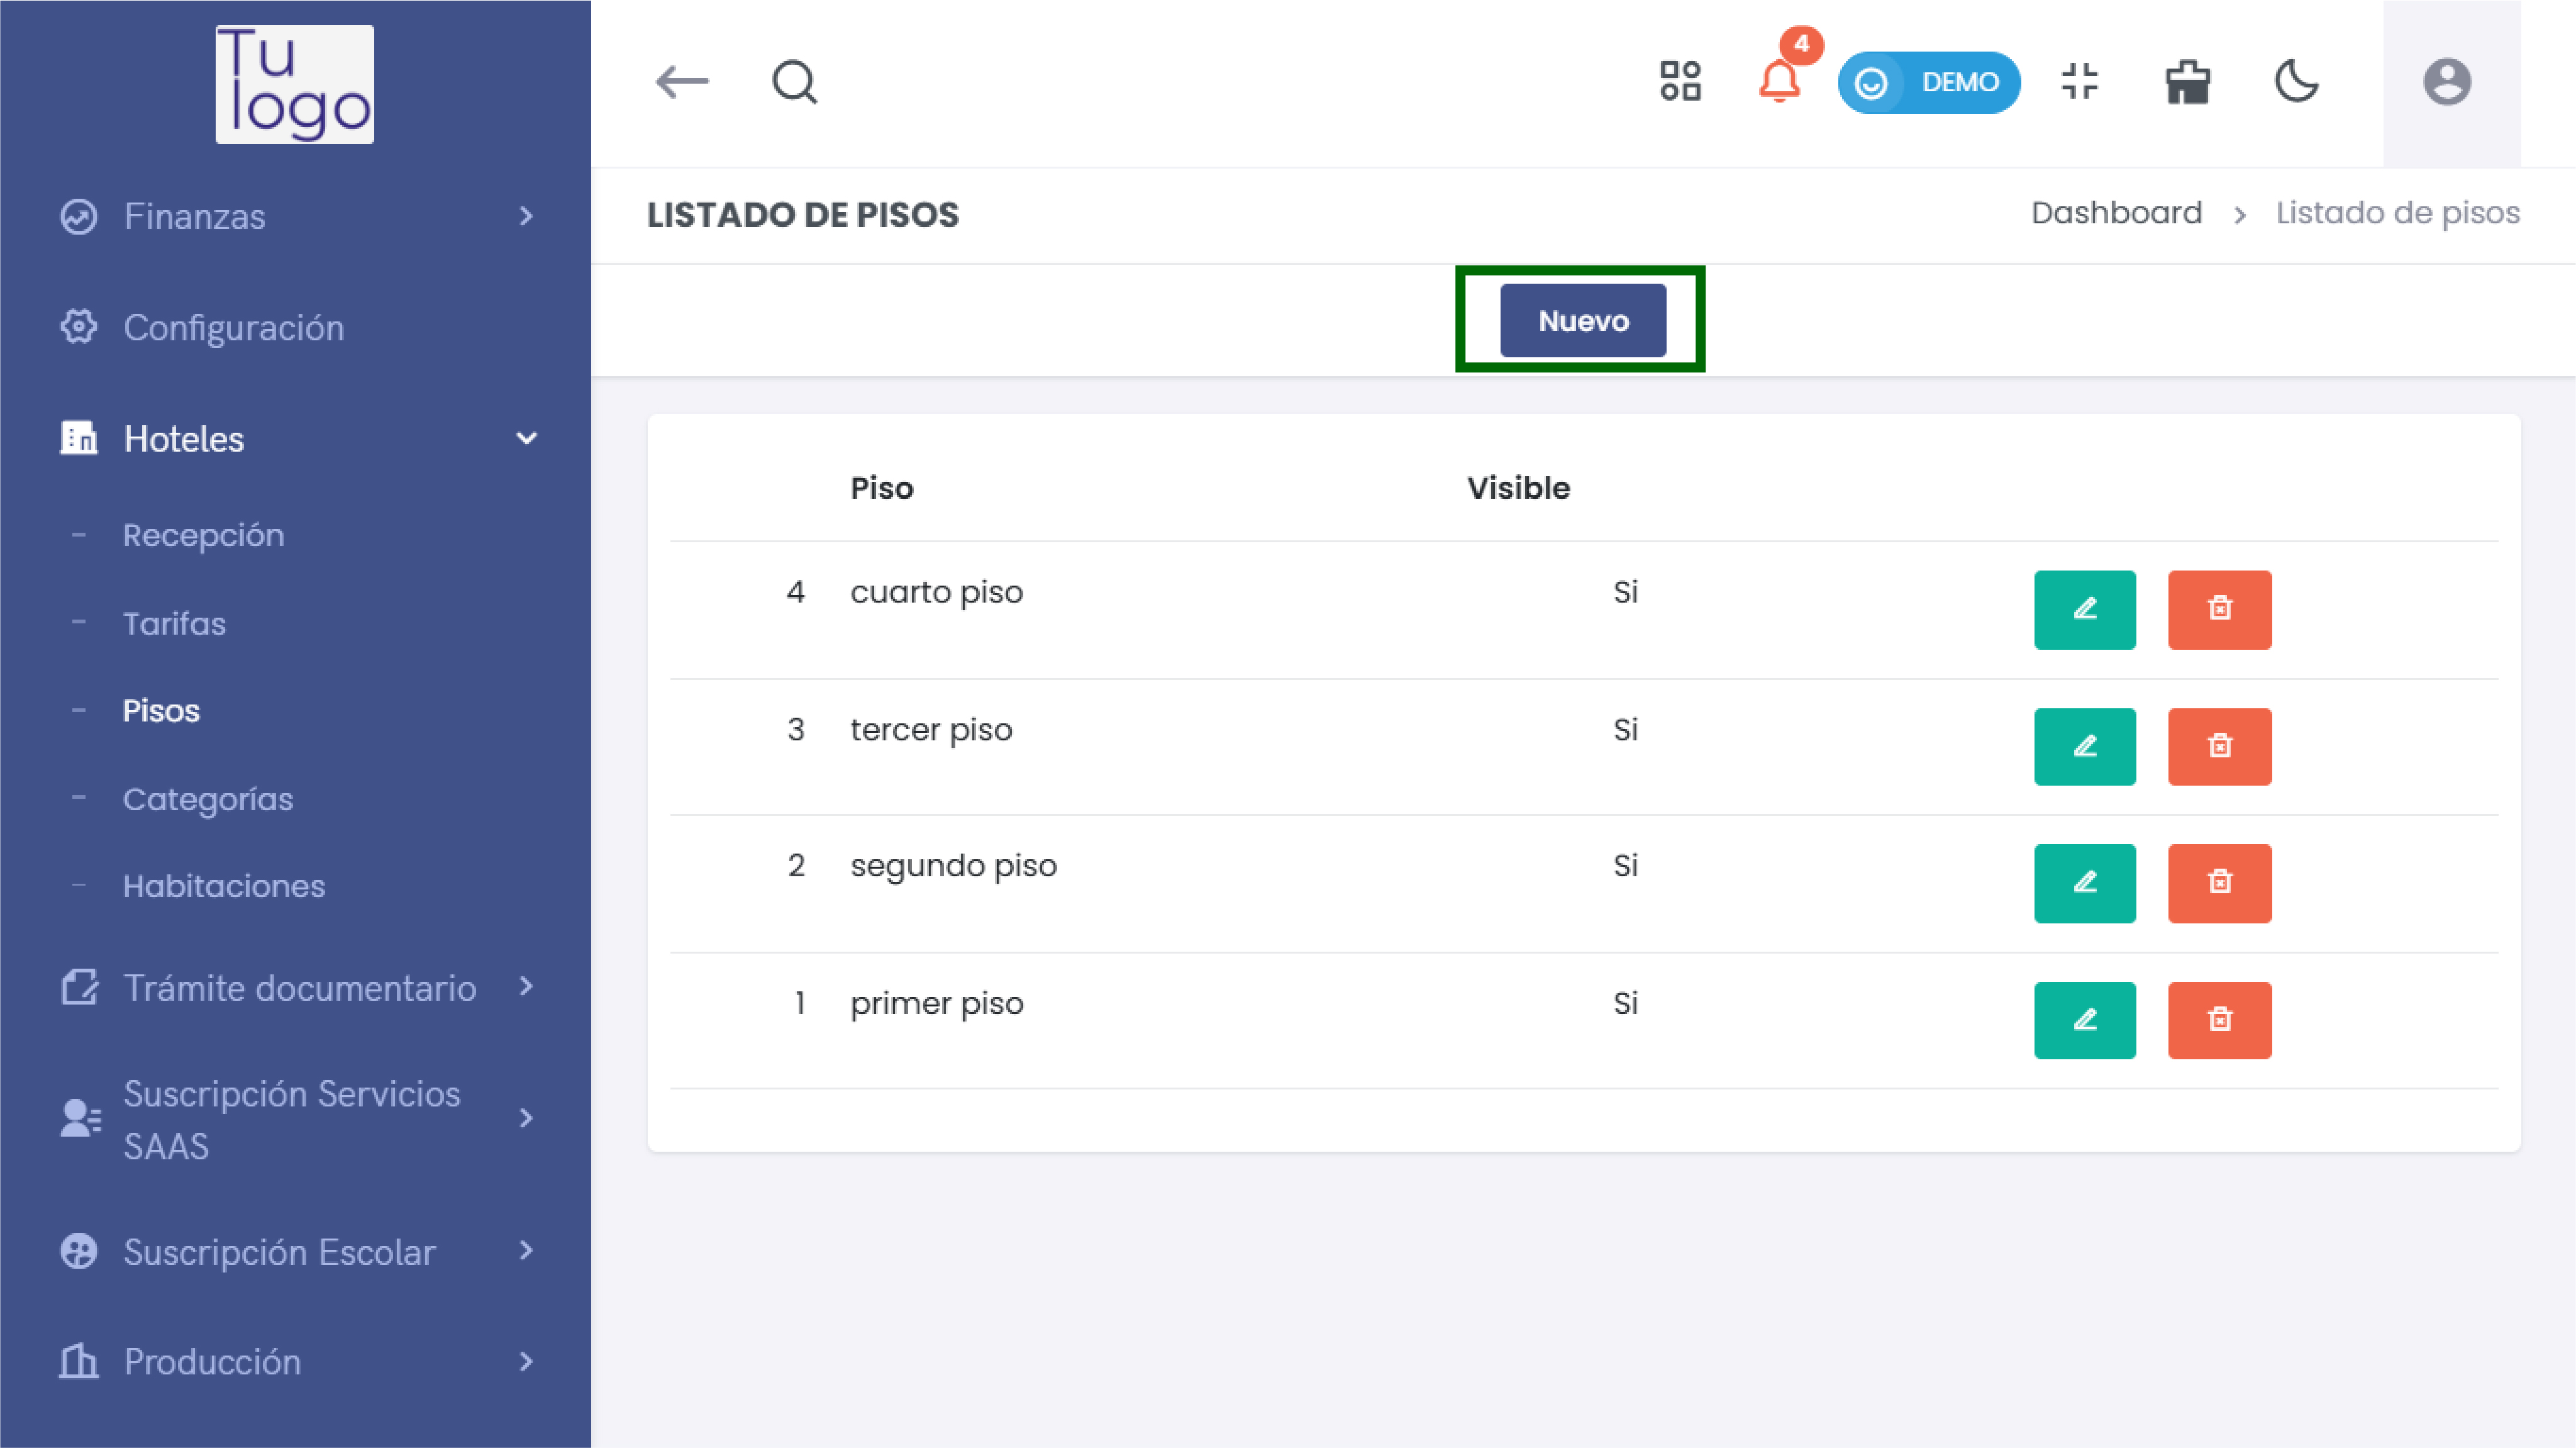Open Habitaciones in the sidebar

coord(224,886)
